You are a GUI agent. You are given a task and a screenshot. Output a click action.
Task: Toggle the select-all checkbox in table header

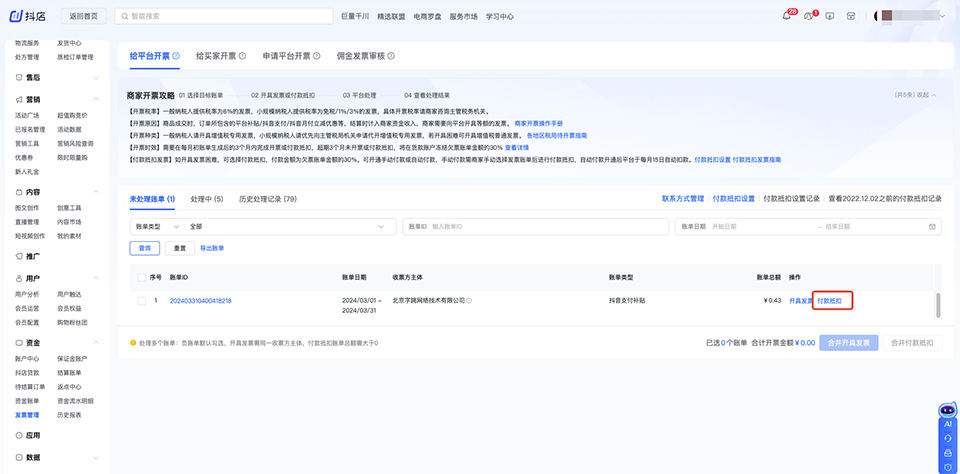140,277
